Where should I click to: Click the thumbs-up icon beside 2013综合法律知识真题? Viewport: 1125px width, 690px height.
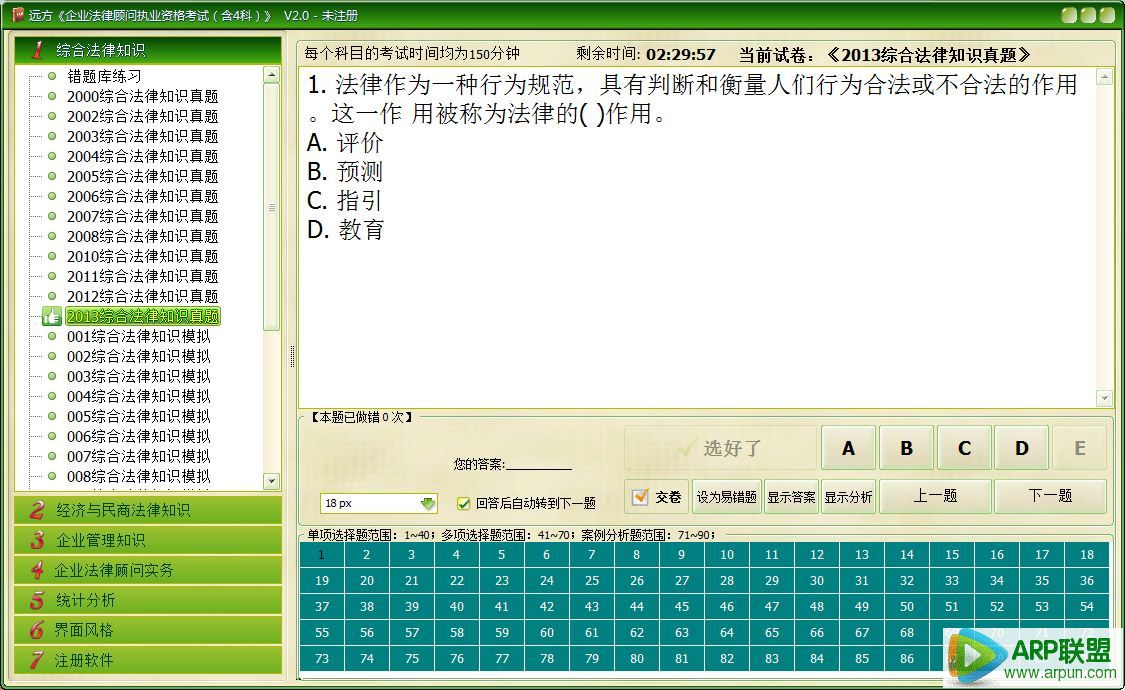[x=52, y=316]
